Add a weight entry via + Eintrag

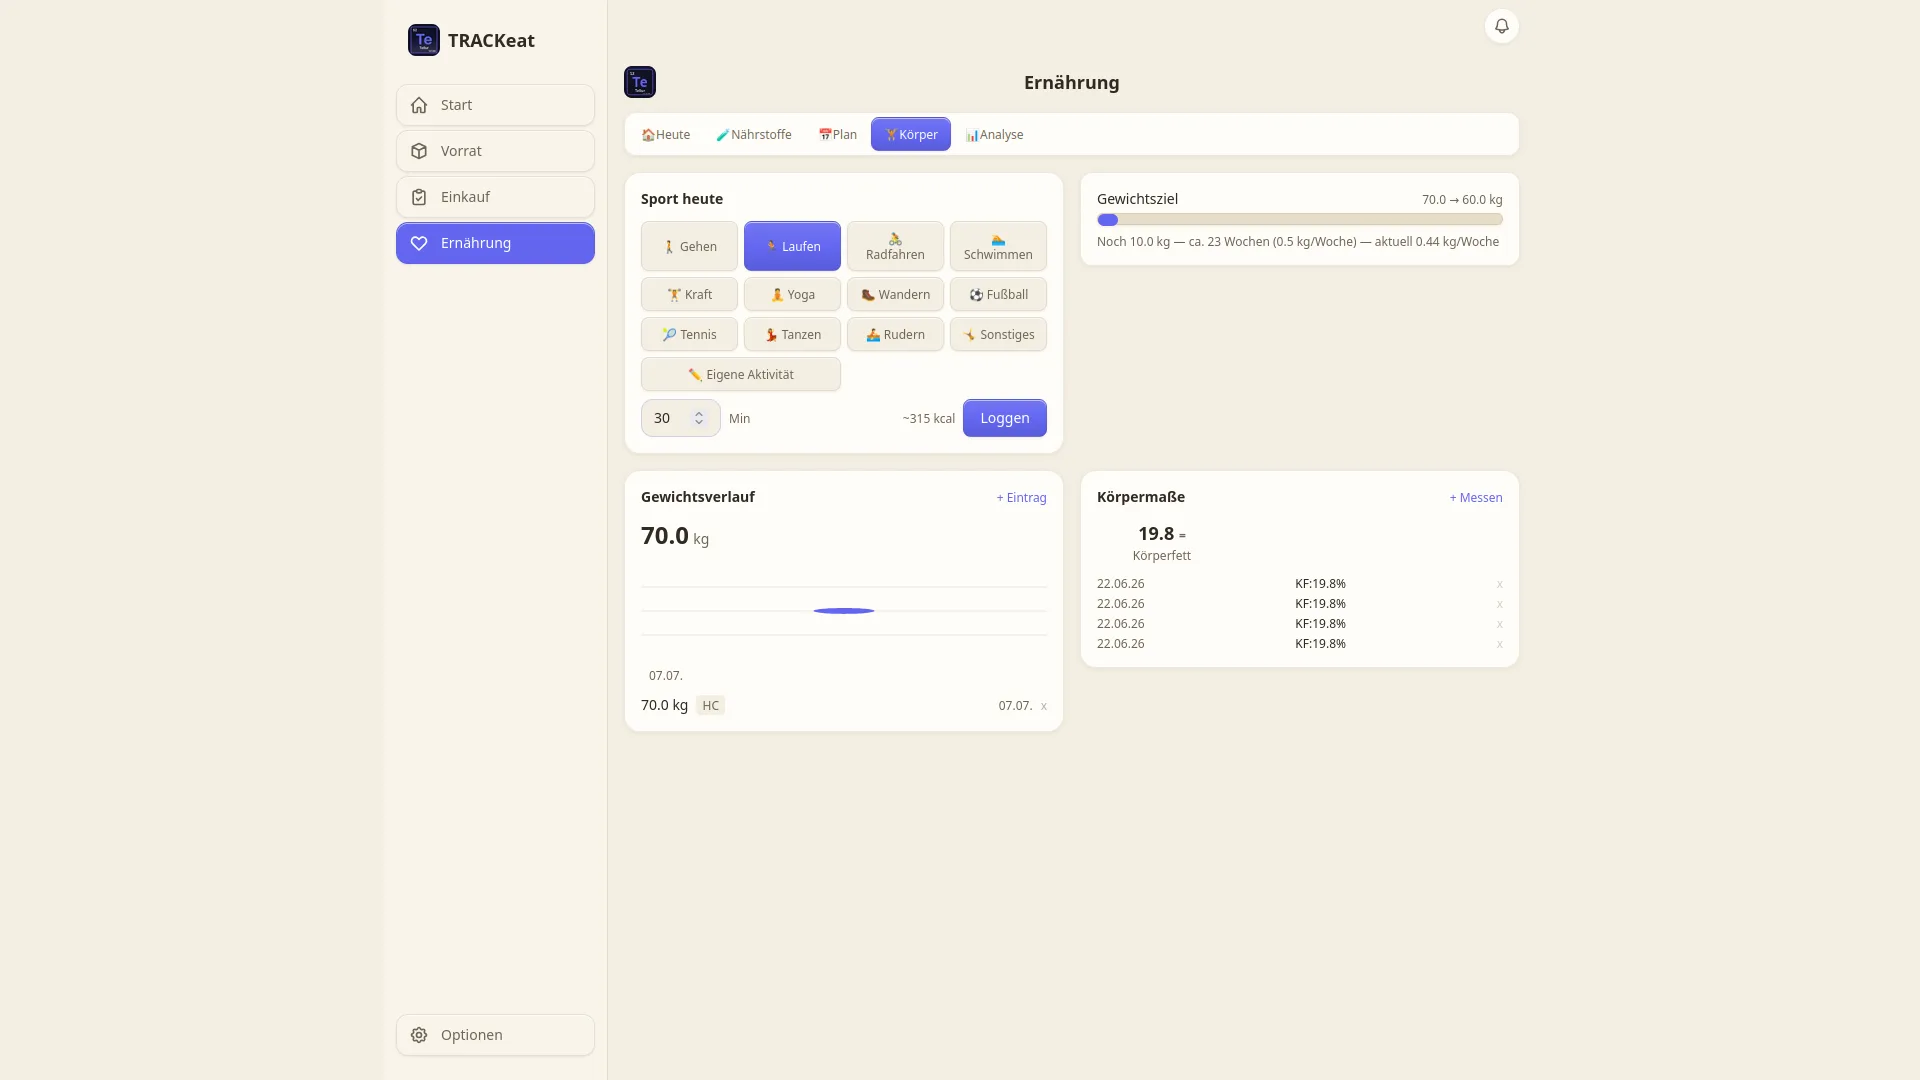1021,498
